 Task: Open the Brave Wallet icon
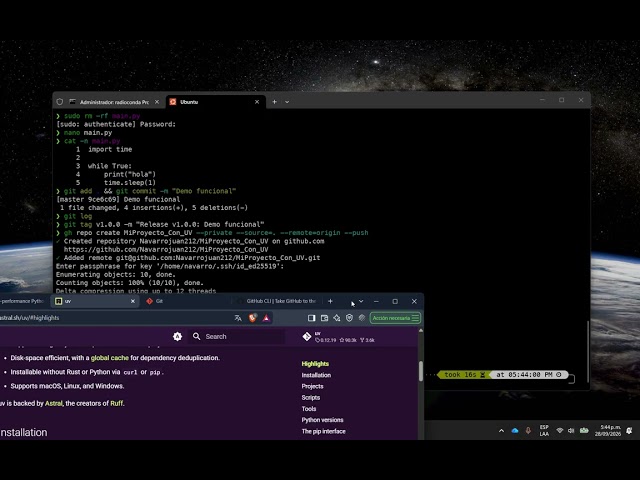324,318
